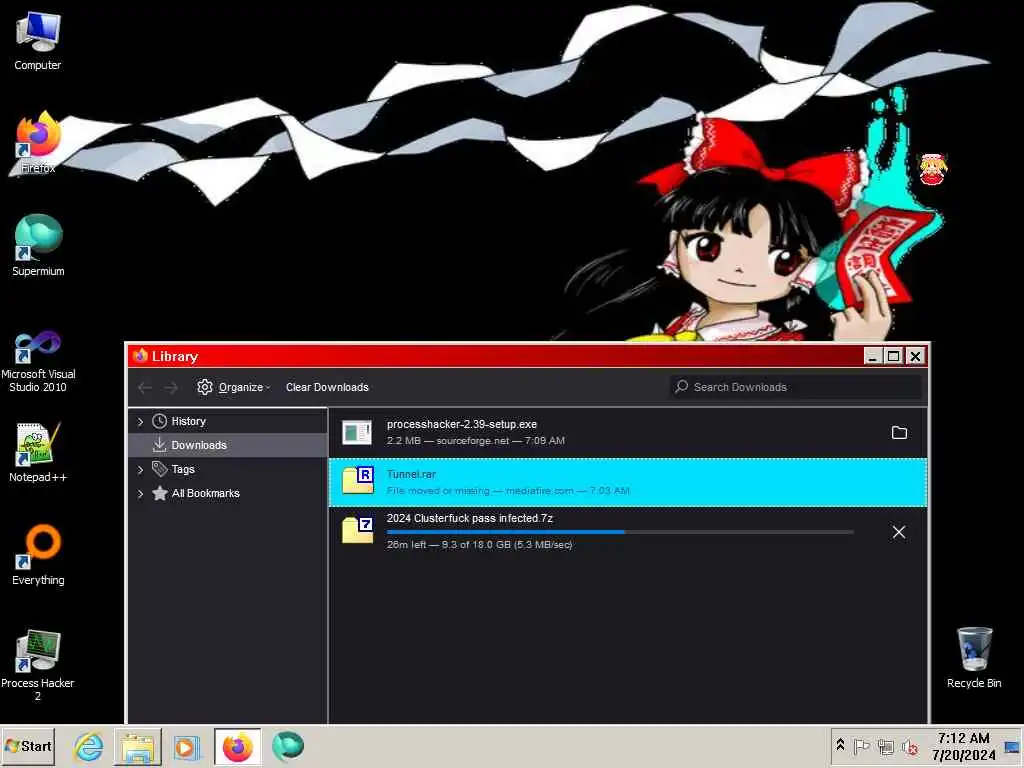Select the Recycle Bin on desktop
The image size is (1024, 768).
coord(974,658)
